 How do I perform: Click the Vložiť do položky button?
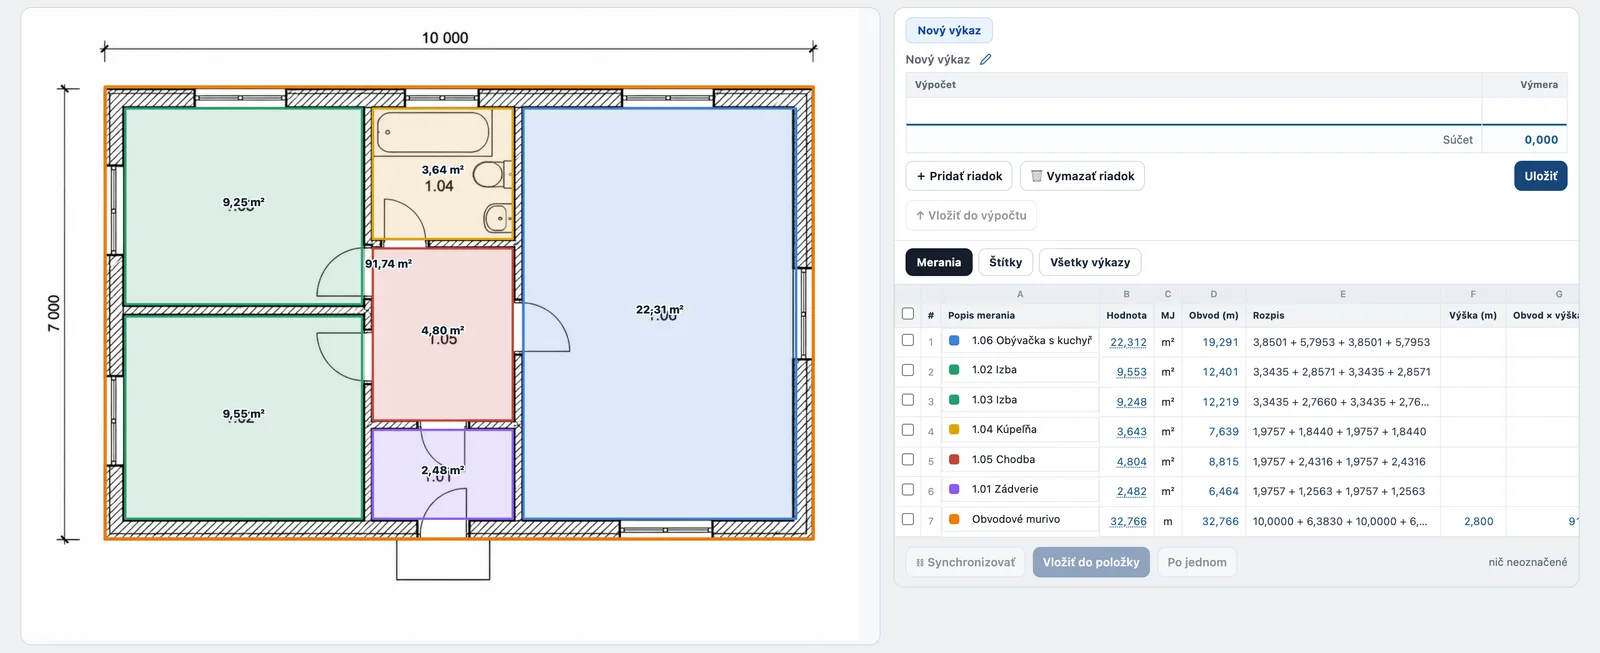tap(1091, 562)
